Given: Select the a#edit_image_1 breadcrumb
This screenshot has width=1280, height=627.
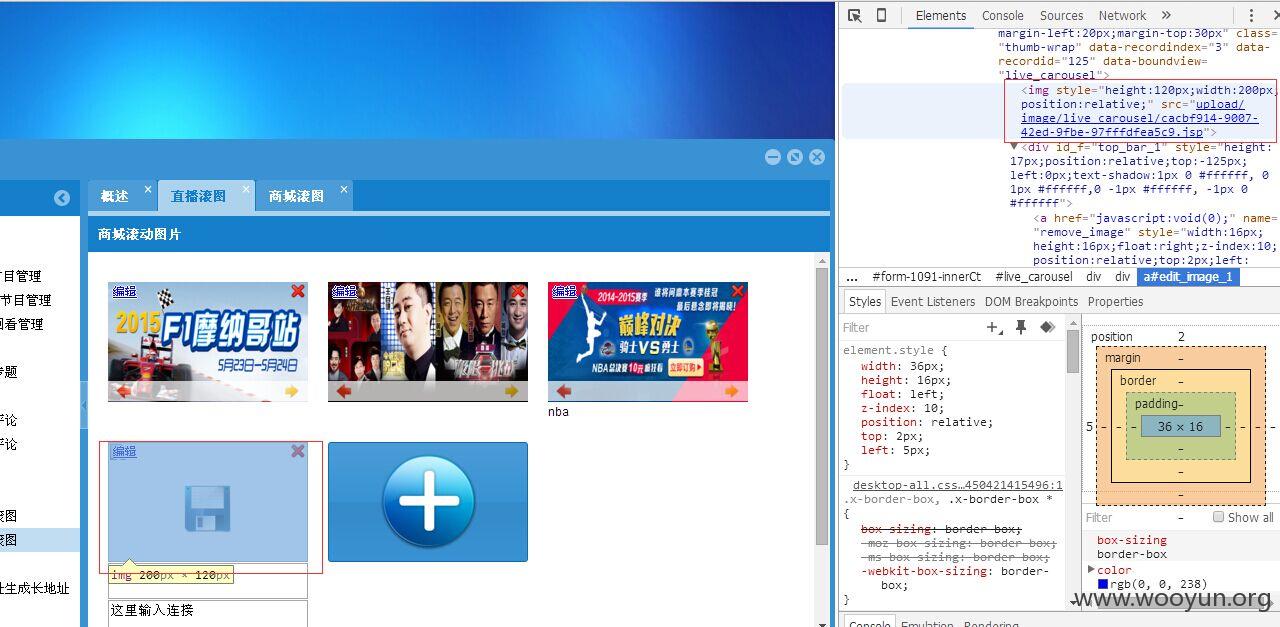Looking at the screenshot, I should click(1188, 277).
